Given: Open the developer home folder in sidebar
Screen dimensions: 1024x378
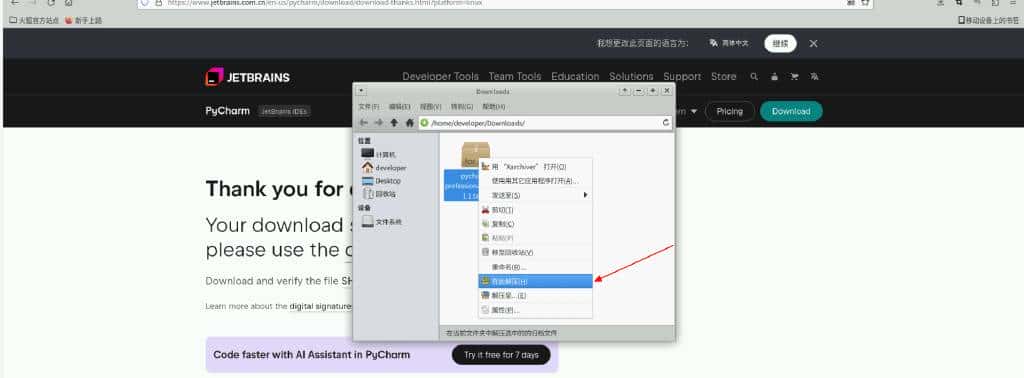Looking at the screenshot, I should [384, 168].
